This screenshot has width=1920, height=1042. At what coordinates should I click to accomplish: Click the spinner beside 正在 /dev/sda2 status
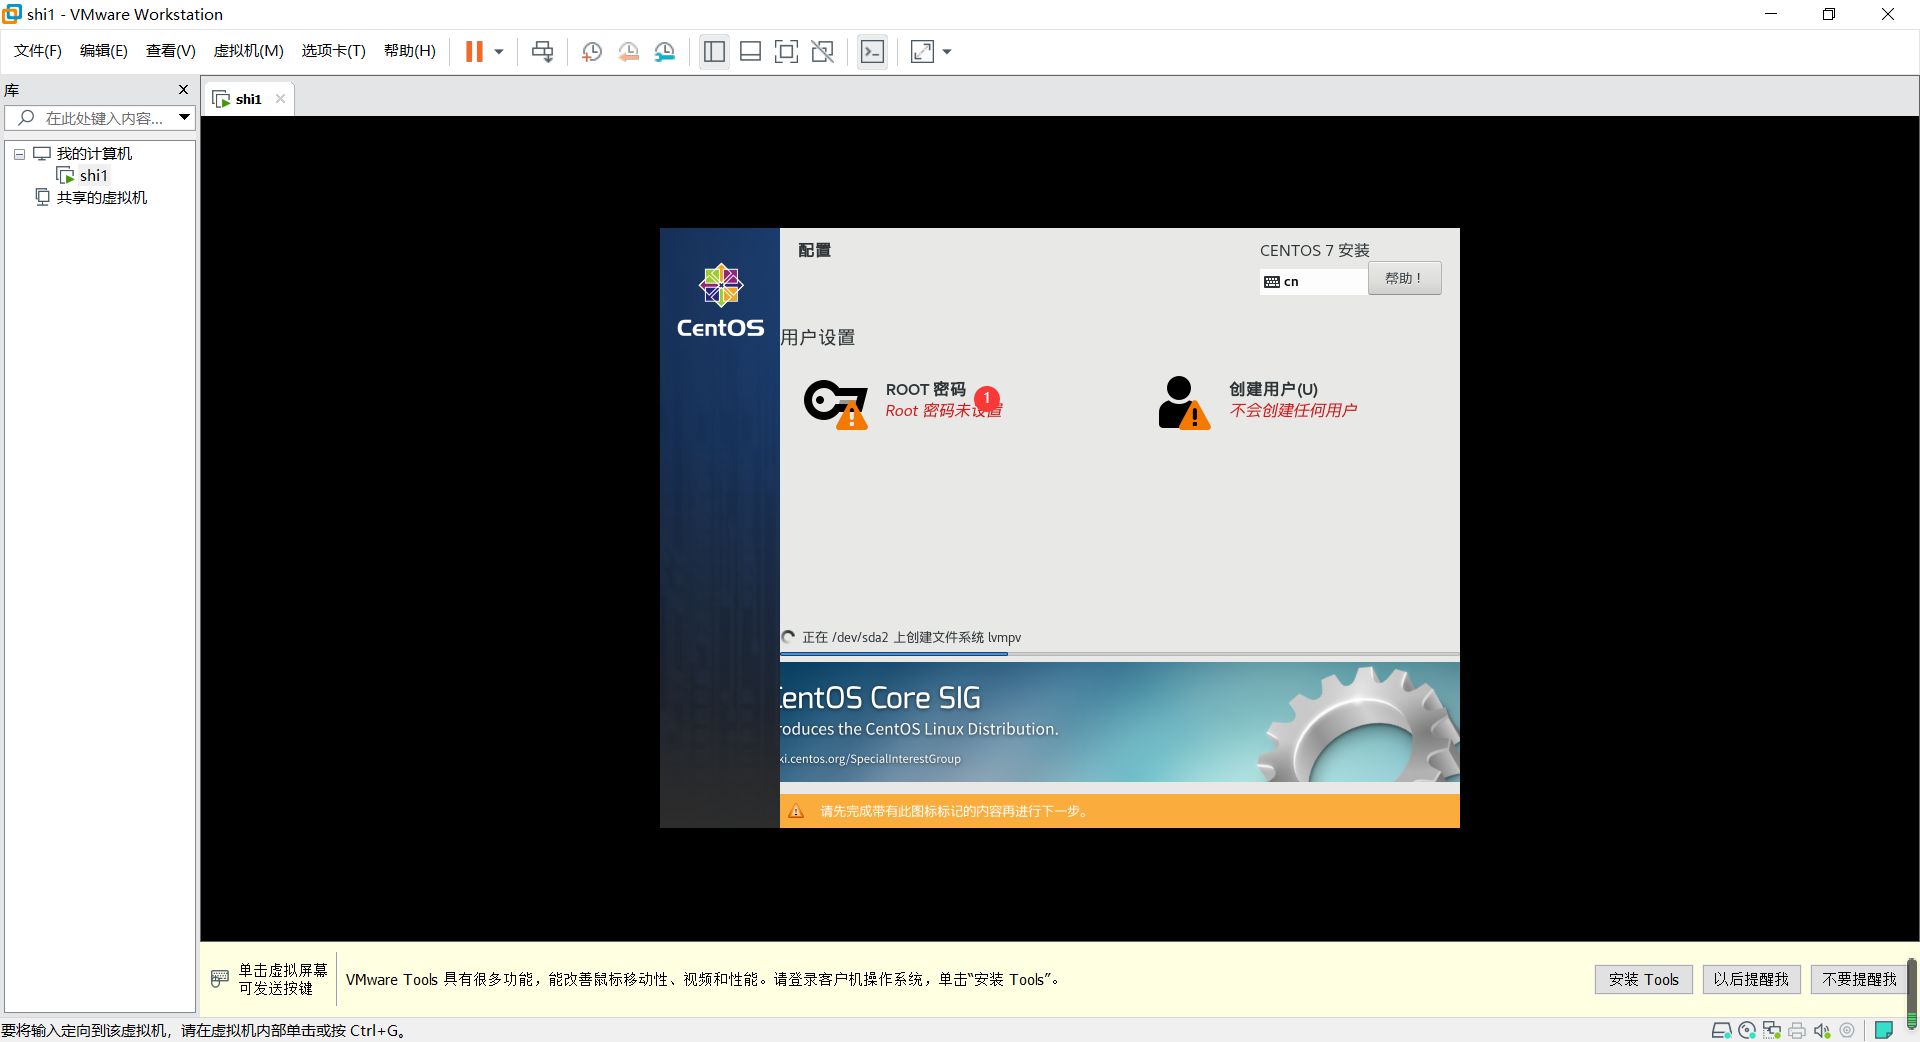click(789, 637)
